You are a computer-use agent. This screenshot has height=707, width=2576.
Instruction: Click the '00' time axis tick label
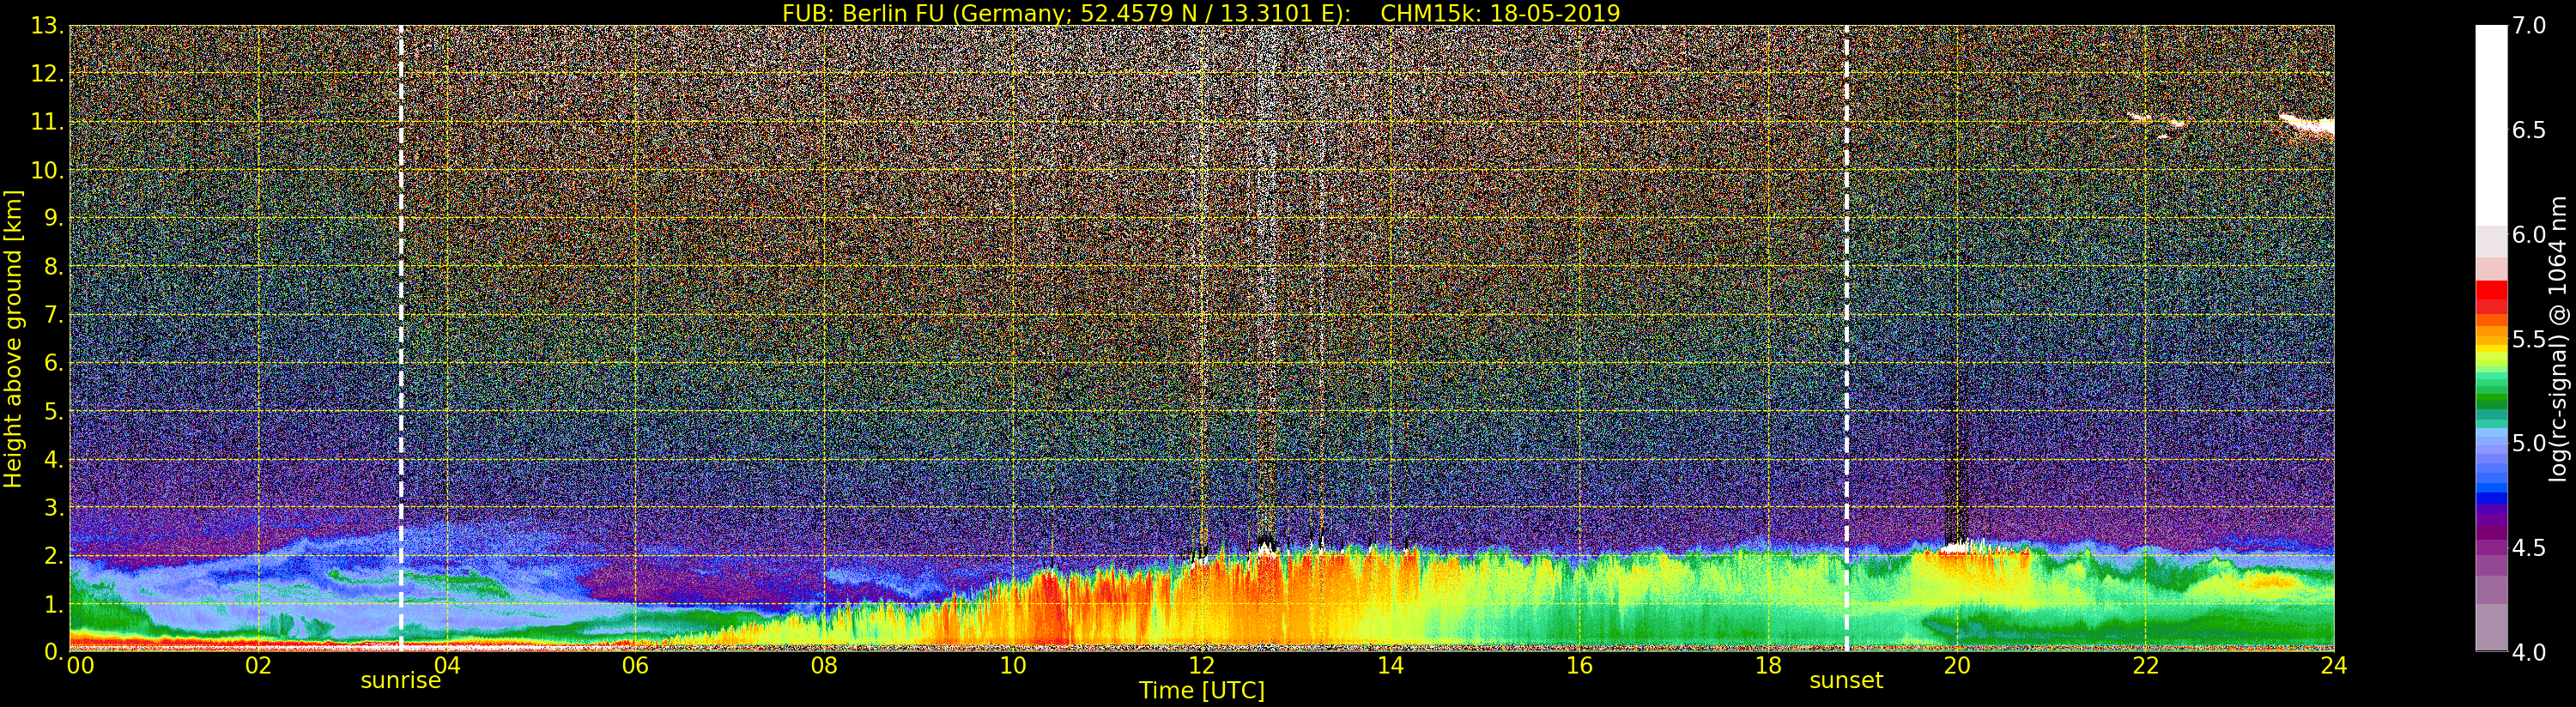[x=80, y=665]
